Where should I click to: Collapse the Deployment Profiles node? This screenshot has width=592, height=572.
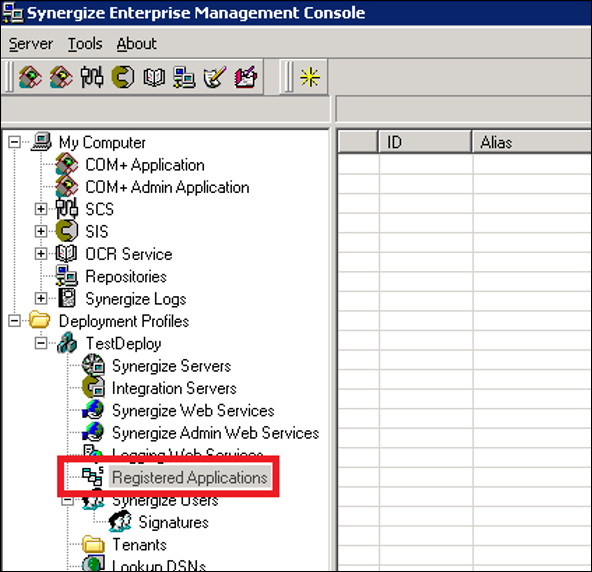(14, 321)
